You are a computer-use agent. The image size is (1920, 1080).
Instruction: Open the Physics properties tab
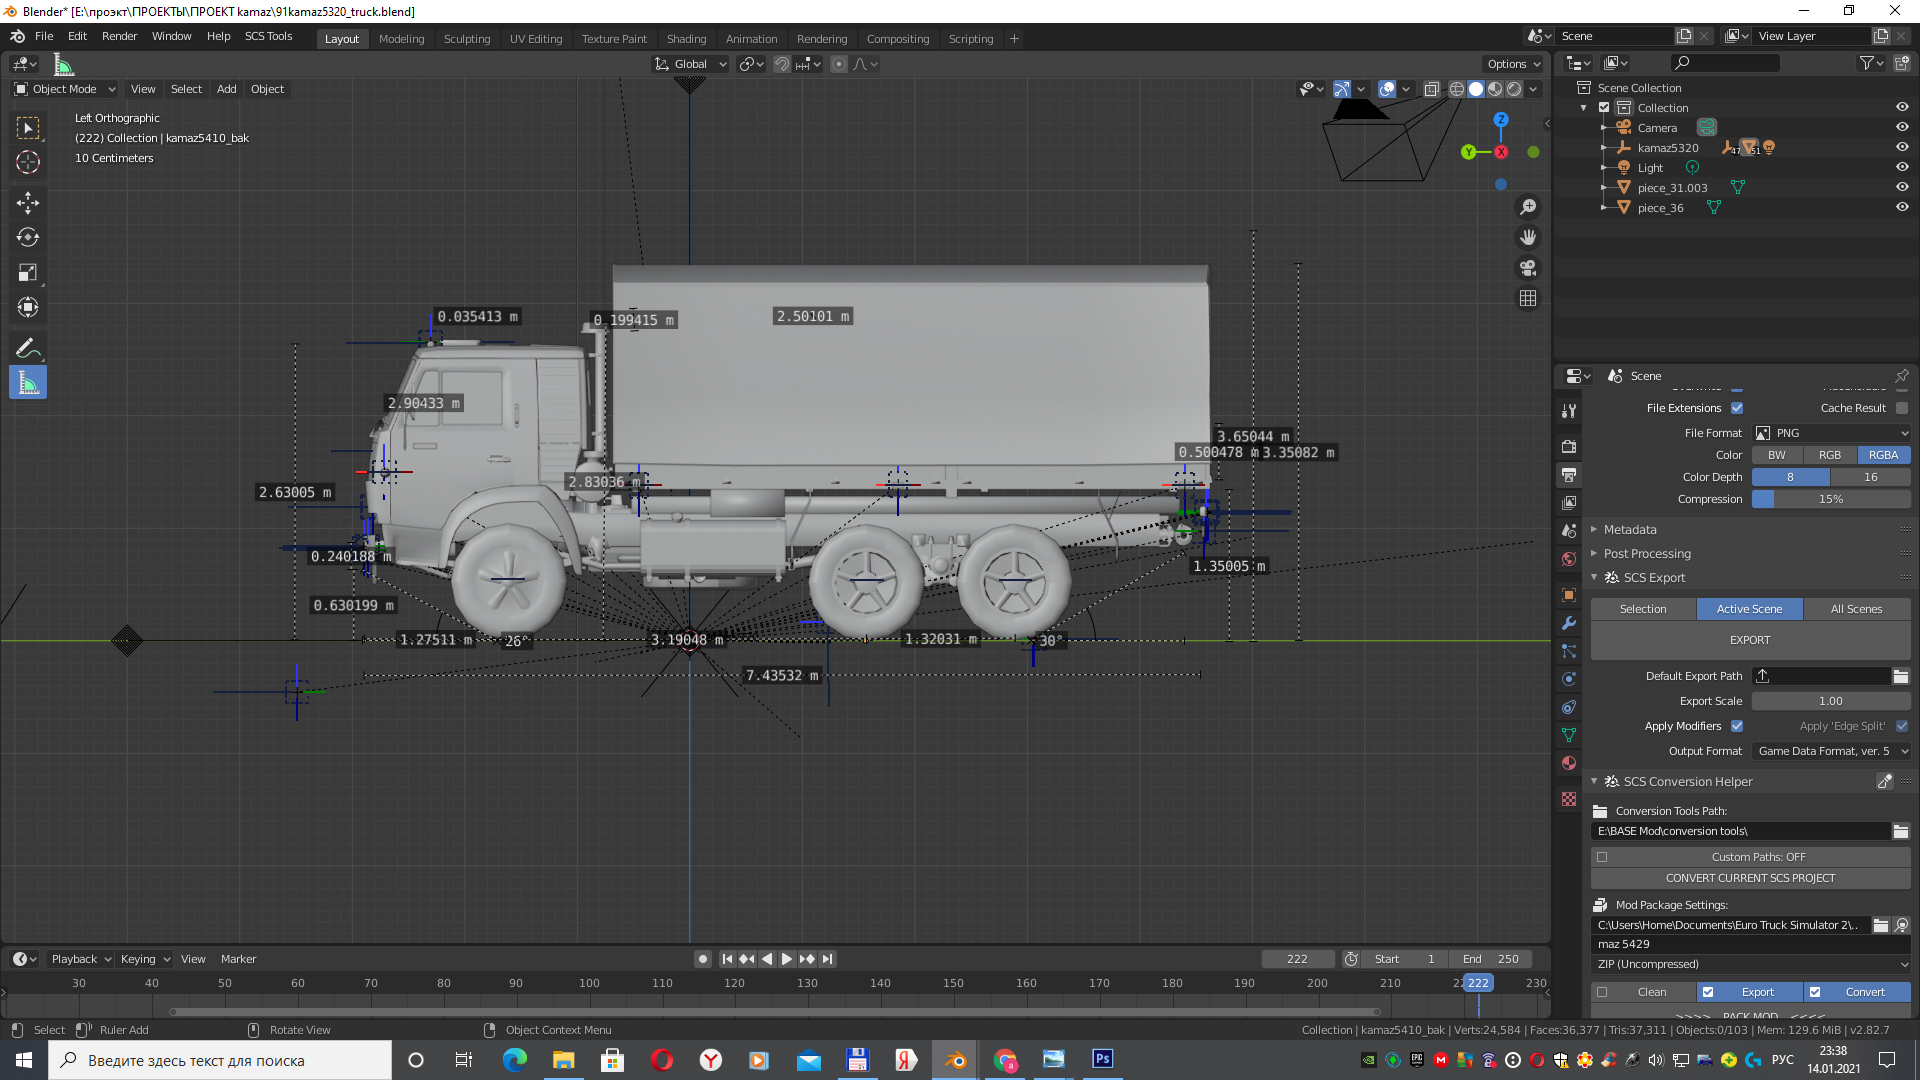coord(1569,679)
